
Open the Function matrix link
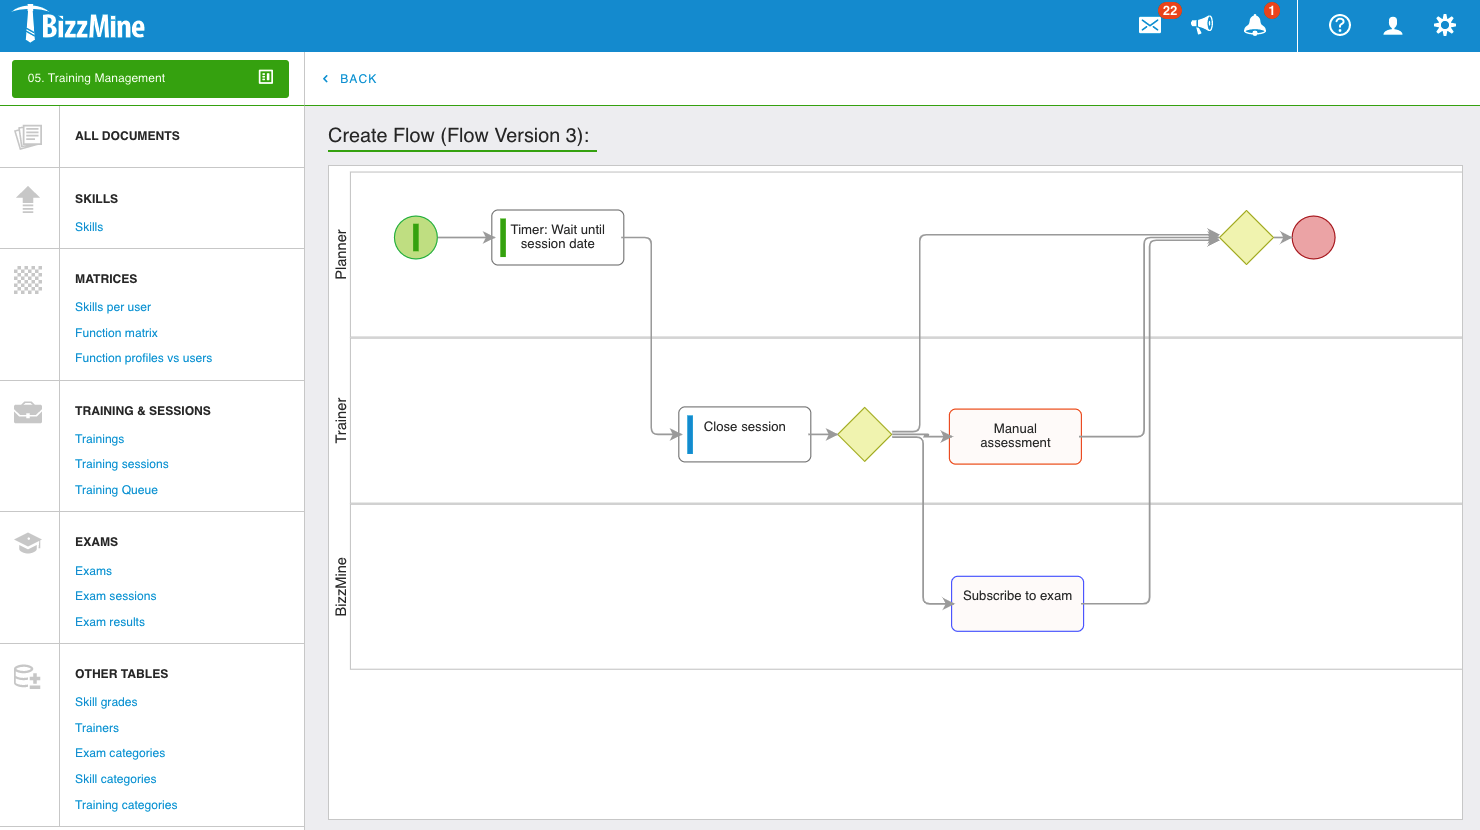pyautogui.click(x=116, y=333)
